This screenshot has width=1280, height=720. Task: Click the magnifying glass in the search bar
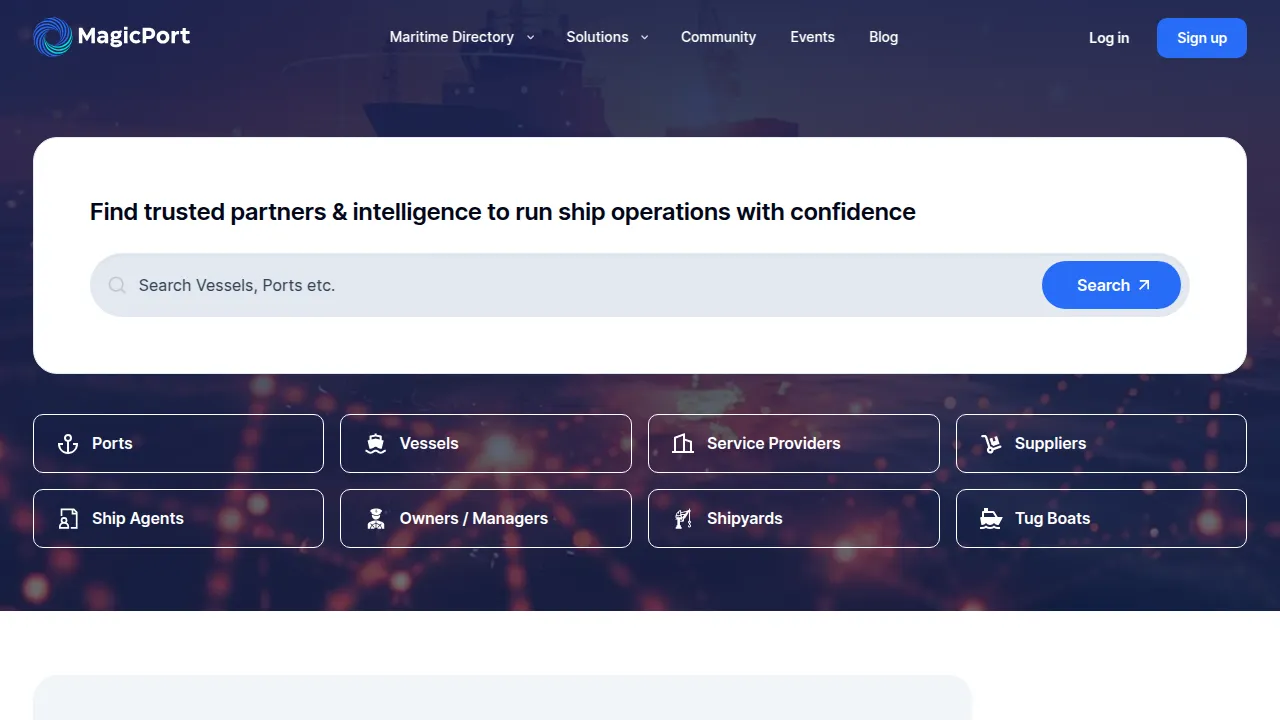(x=117, y=285)
